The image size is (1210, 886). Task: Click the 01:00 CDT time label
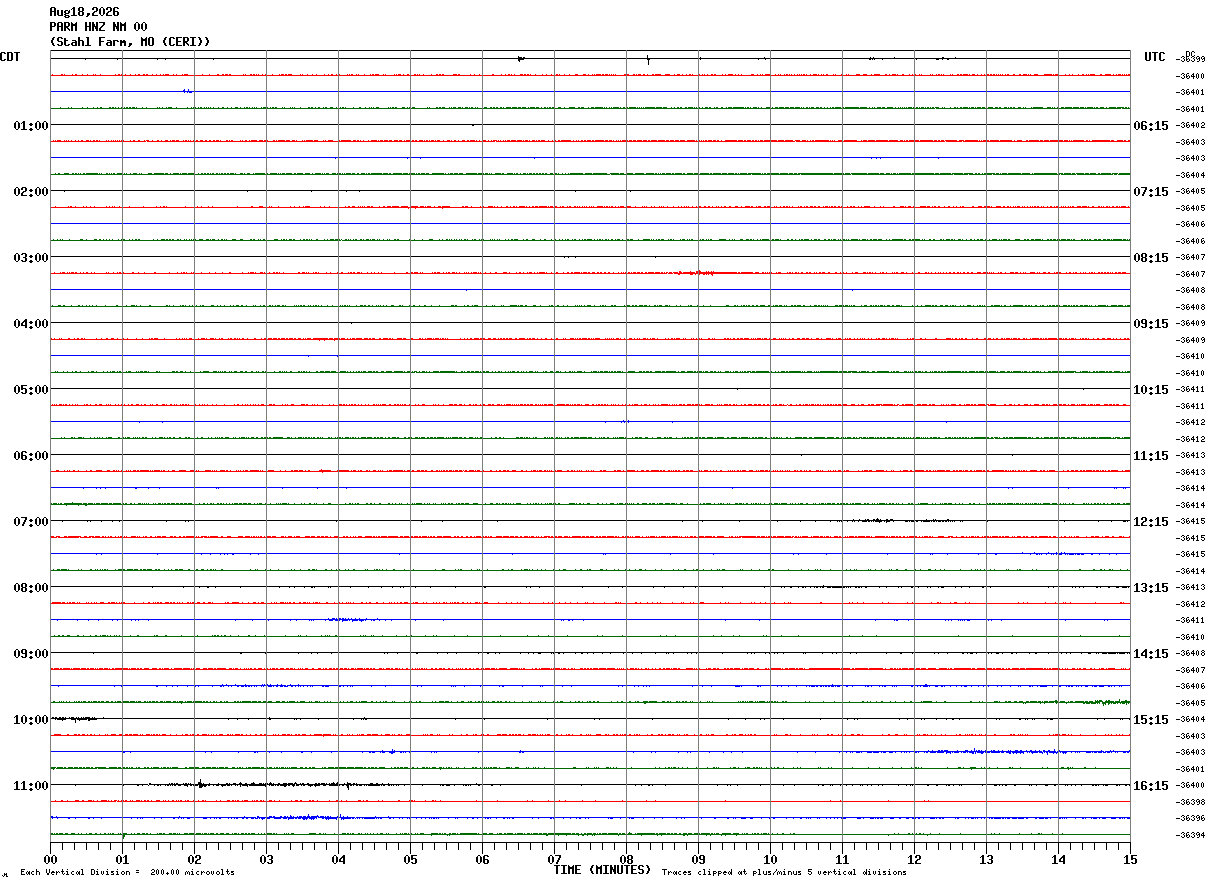pos(31,126)
